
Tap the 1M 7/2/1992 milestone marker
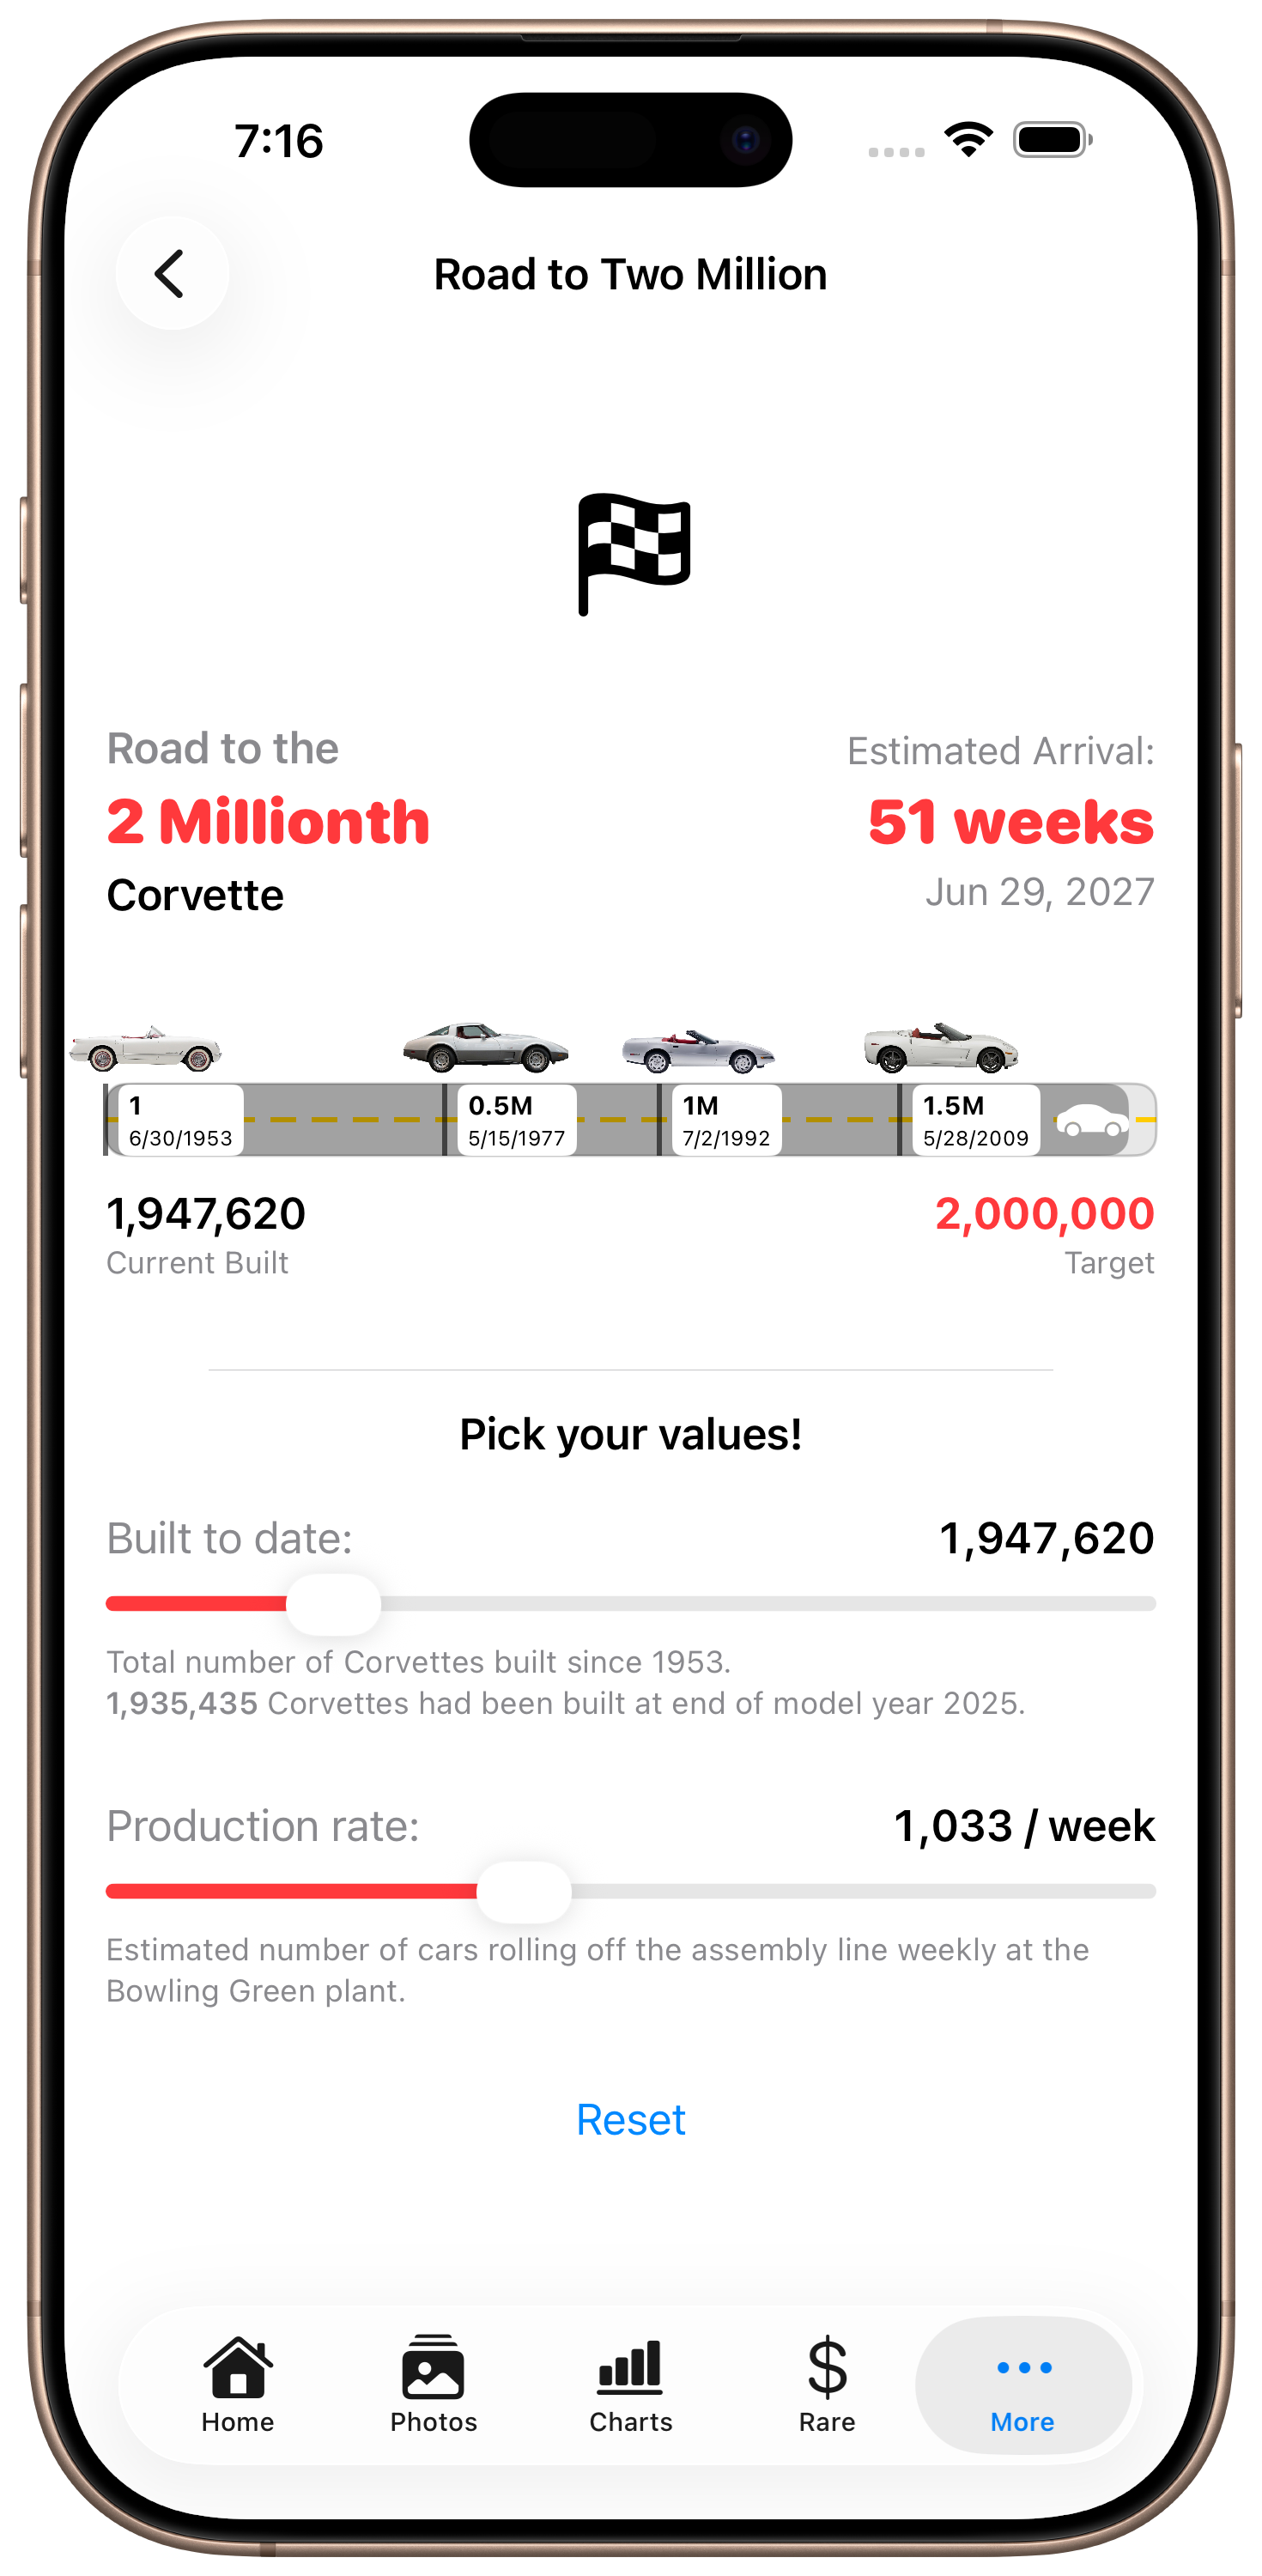click(725, 1120)
